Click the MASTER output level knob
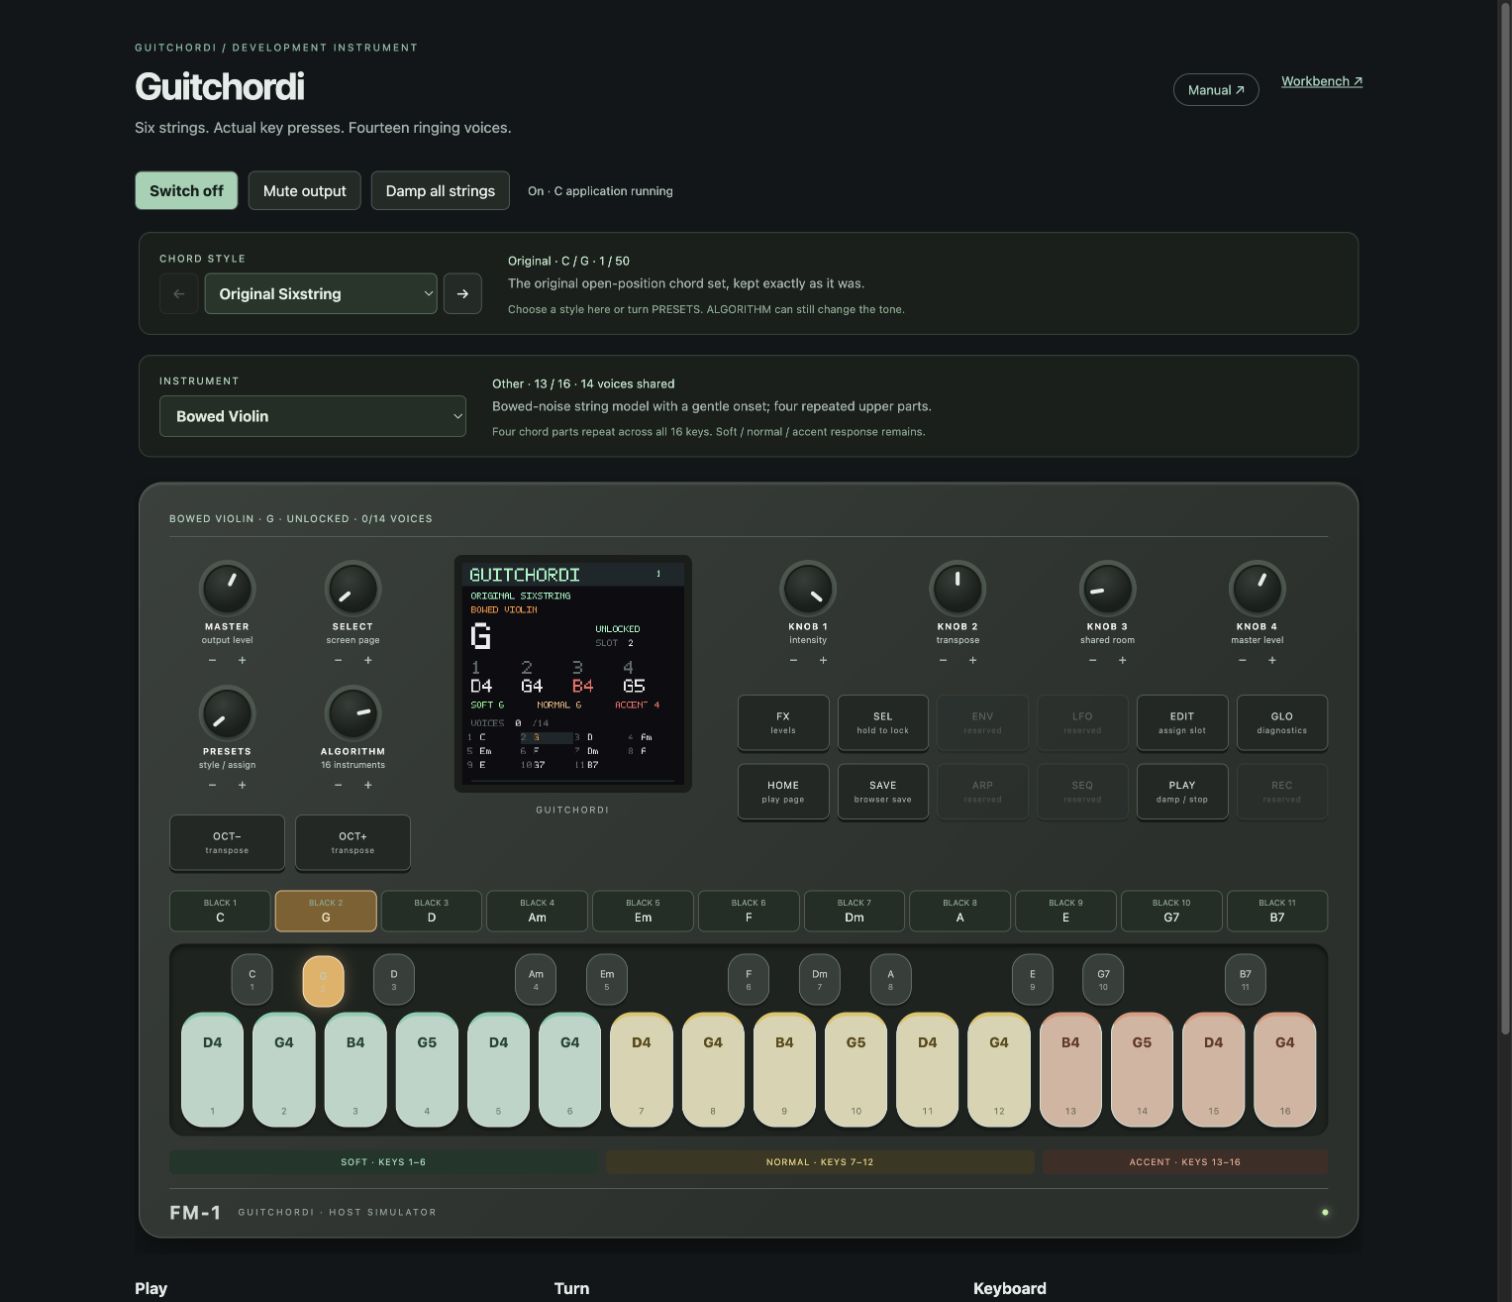The height and width of the screenshot is (1302, 1512). pos(227,588)
